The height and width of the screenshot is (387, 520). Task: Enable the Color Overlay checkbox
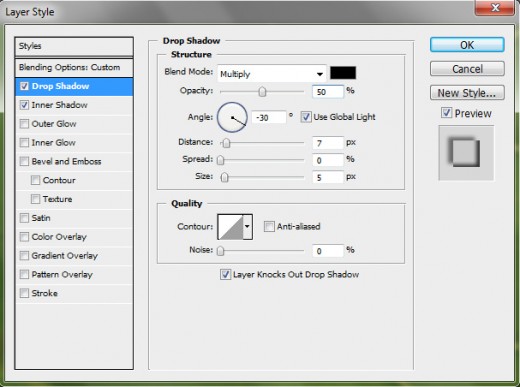[24, 237]
